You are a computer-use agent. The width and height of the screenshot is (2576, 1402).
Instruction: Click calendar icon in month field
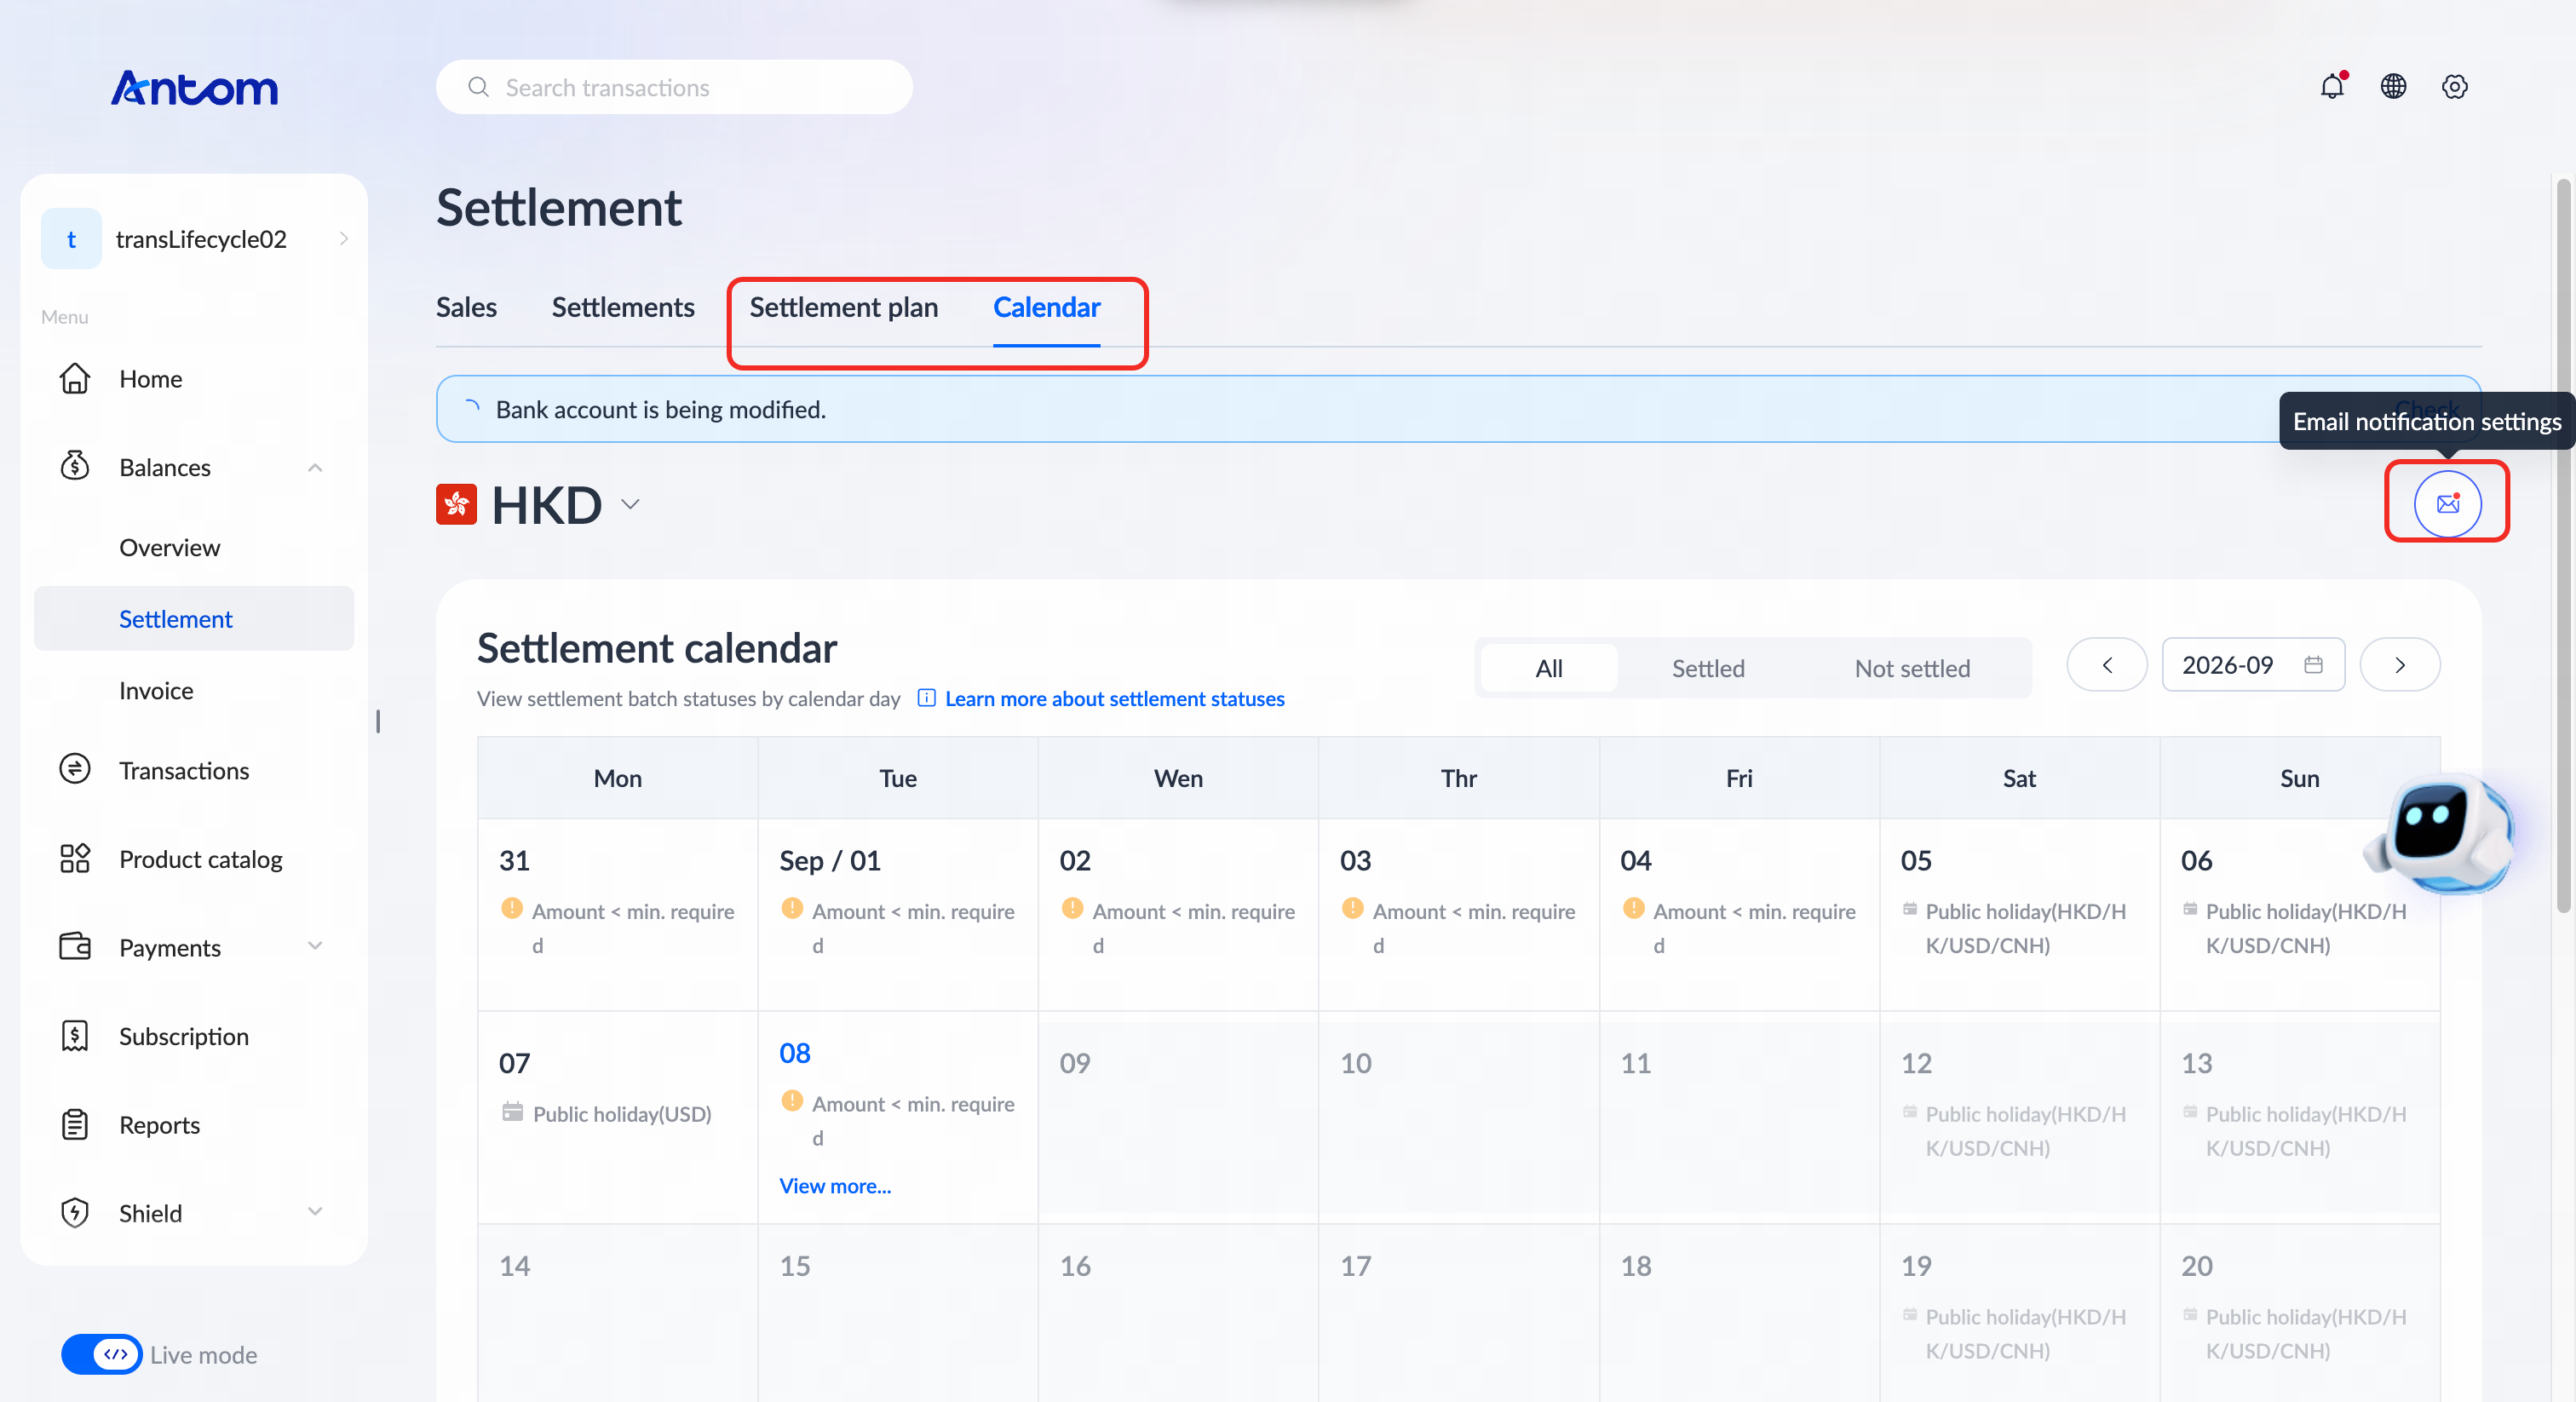pos(2313,664)
